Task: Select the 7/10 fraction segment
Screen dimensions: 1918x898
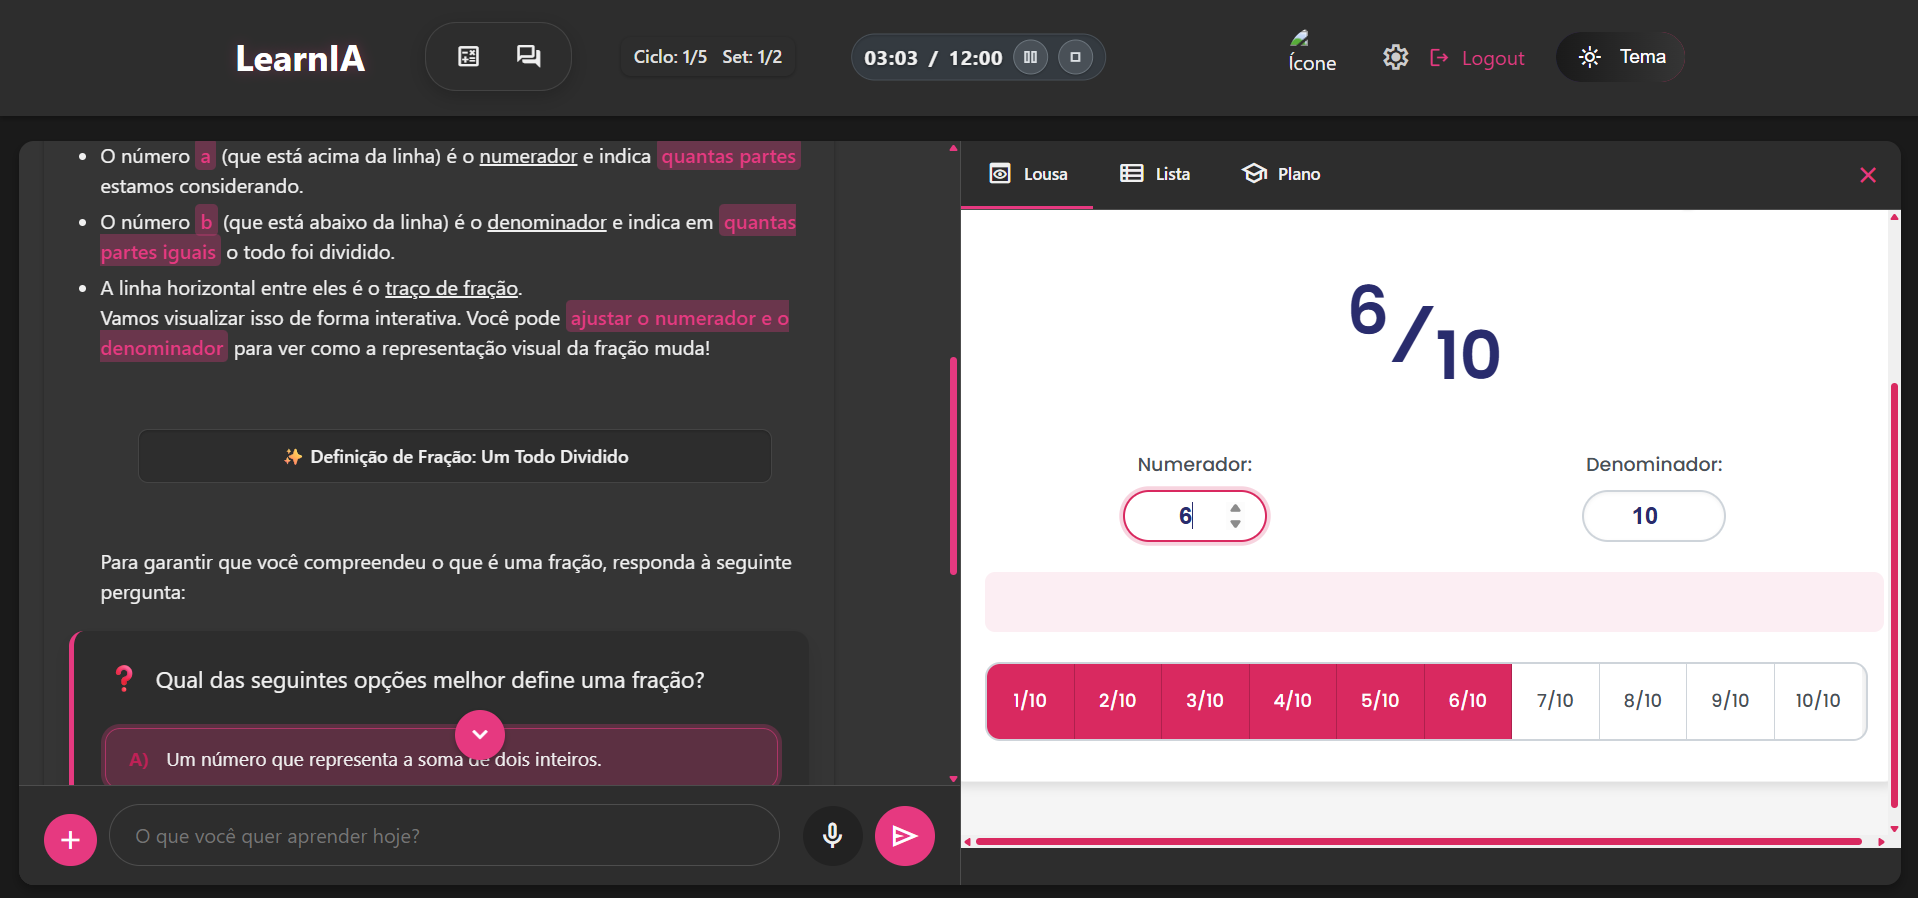Action: (x=1554, y=701)
